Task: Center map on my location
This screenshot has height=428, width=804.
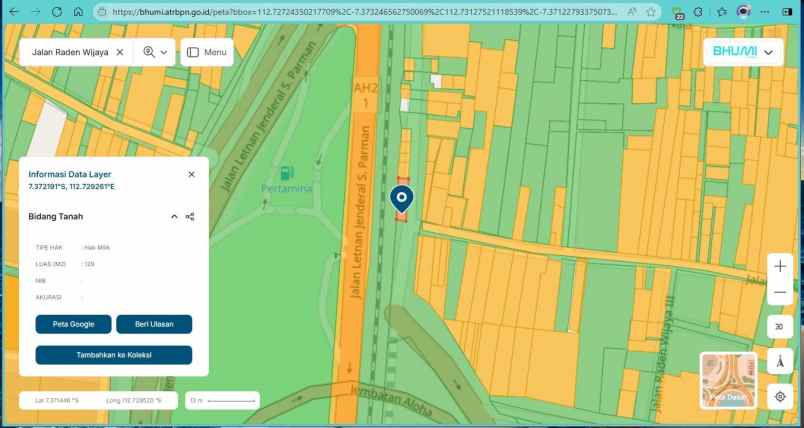Action: (x=780, y=396)
